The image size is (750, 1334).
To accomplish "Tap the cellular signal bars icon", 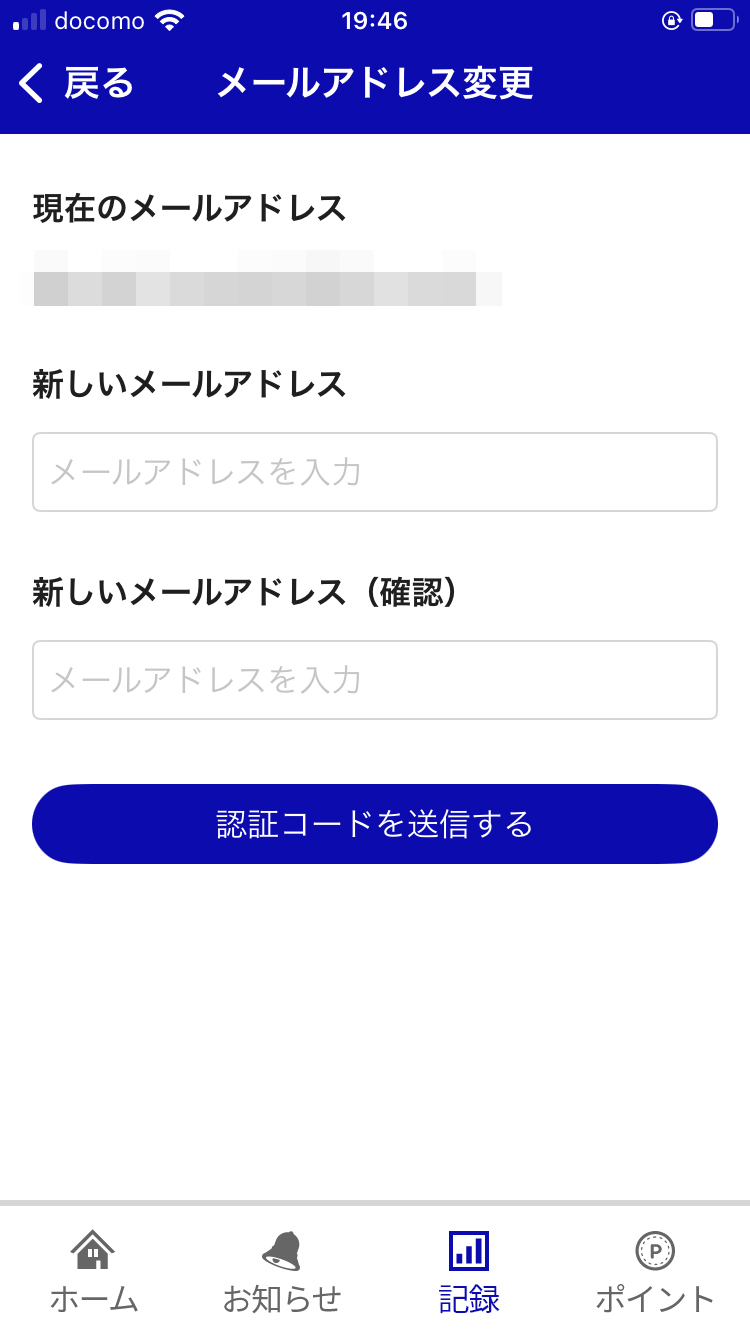I will click(x=29, y=20).
